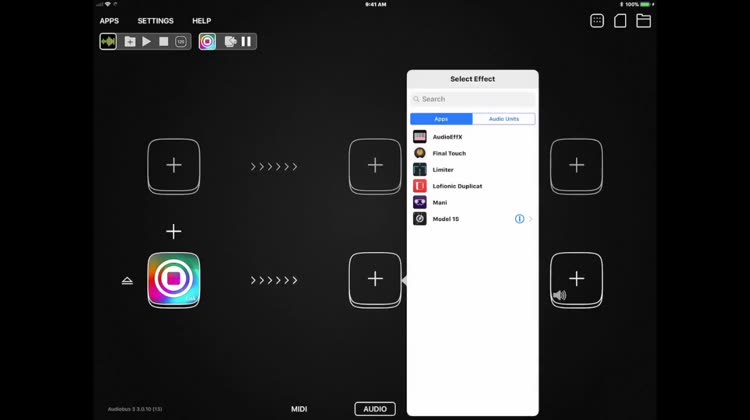Add output in top row output slot
Viewport: 750px width, 420px height.
[x=576, y=166]
